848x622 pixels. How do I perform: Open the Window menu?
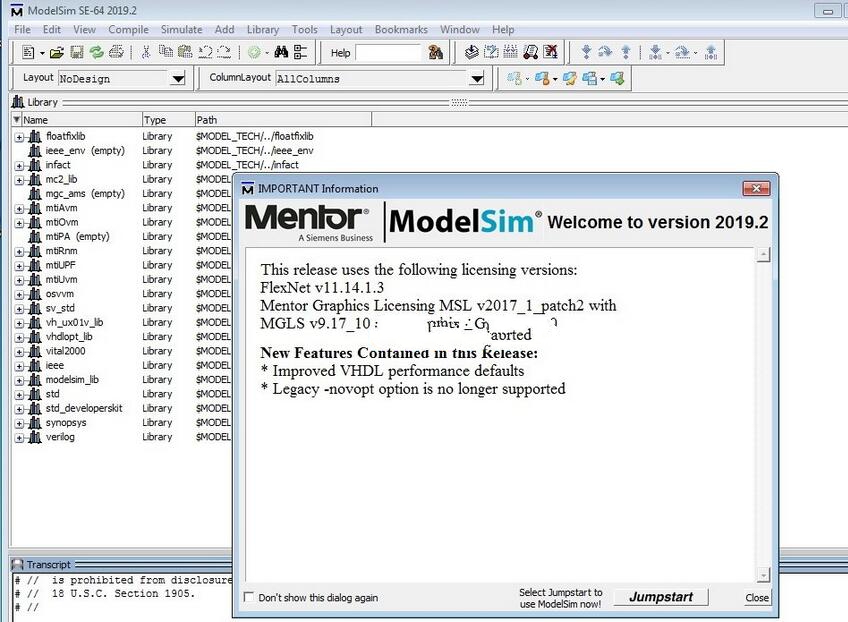coord(460,29)
